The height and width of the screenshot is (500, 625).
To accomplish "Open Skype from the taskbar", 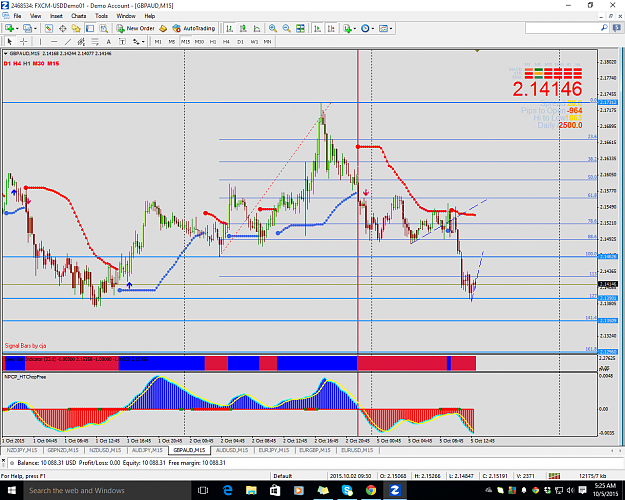I will (347, 490).
